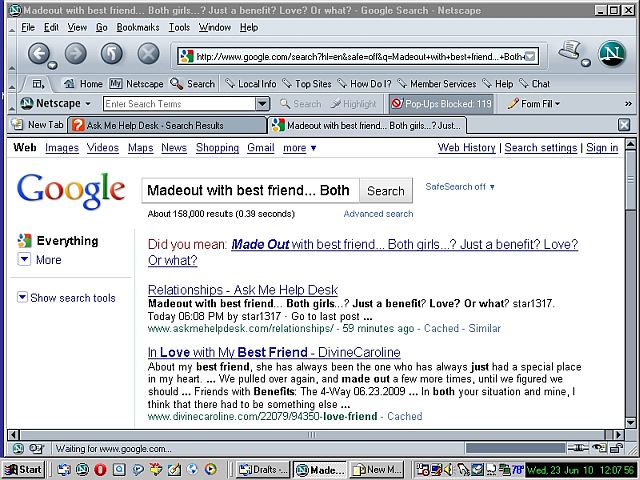
Task: Open the SafeSearch off dropdown
Action: pos(460,187)
